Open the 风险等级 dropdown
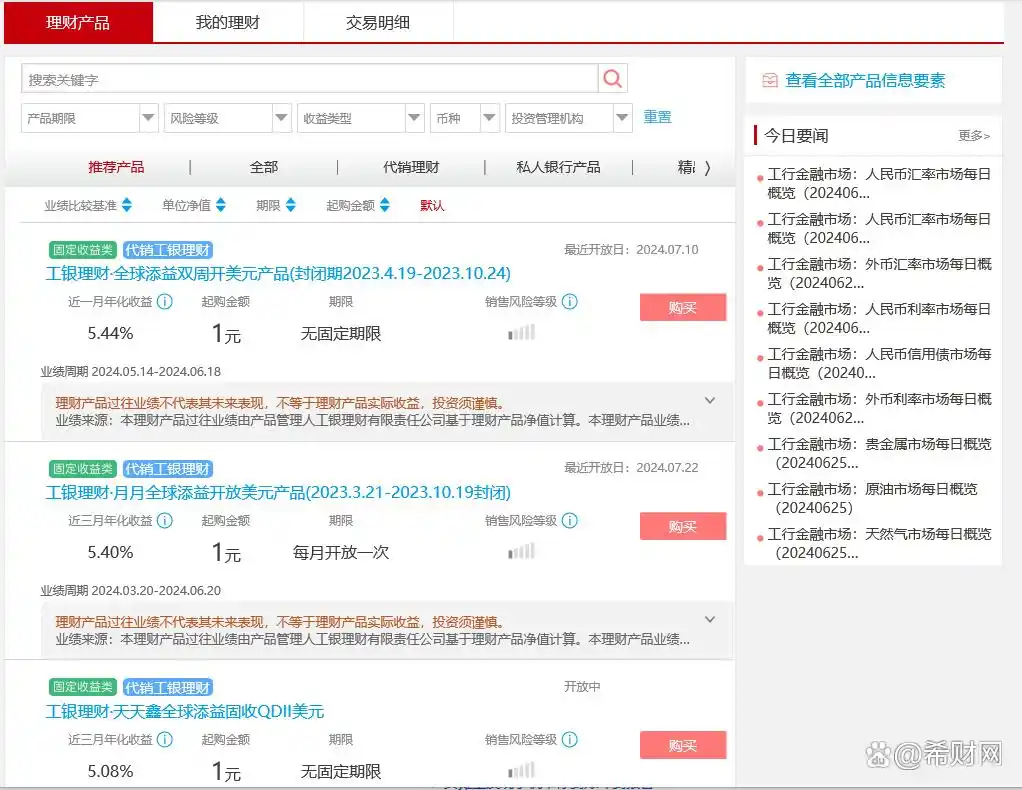Image resolution: width=1022 pixels, height=790 pixels. tap(282, 118)
